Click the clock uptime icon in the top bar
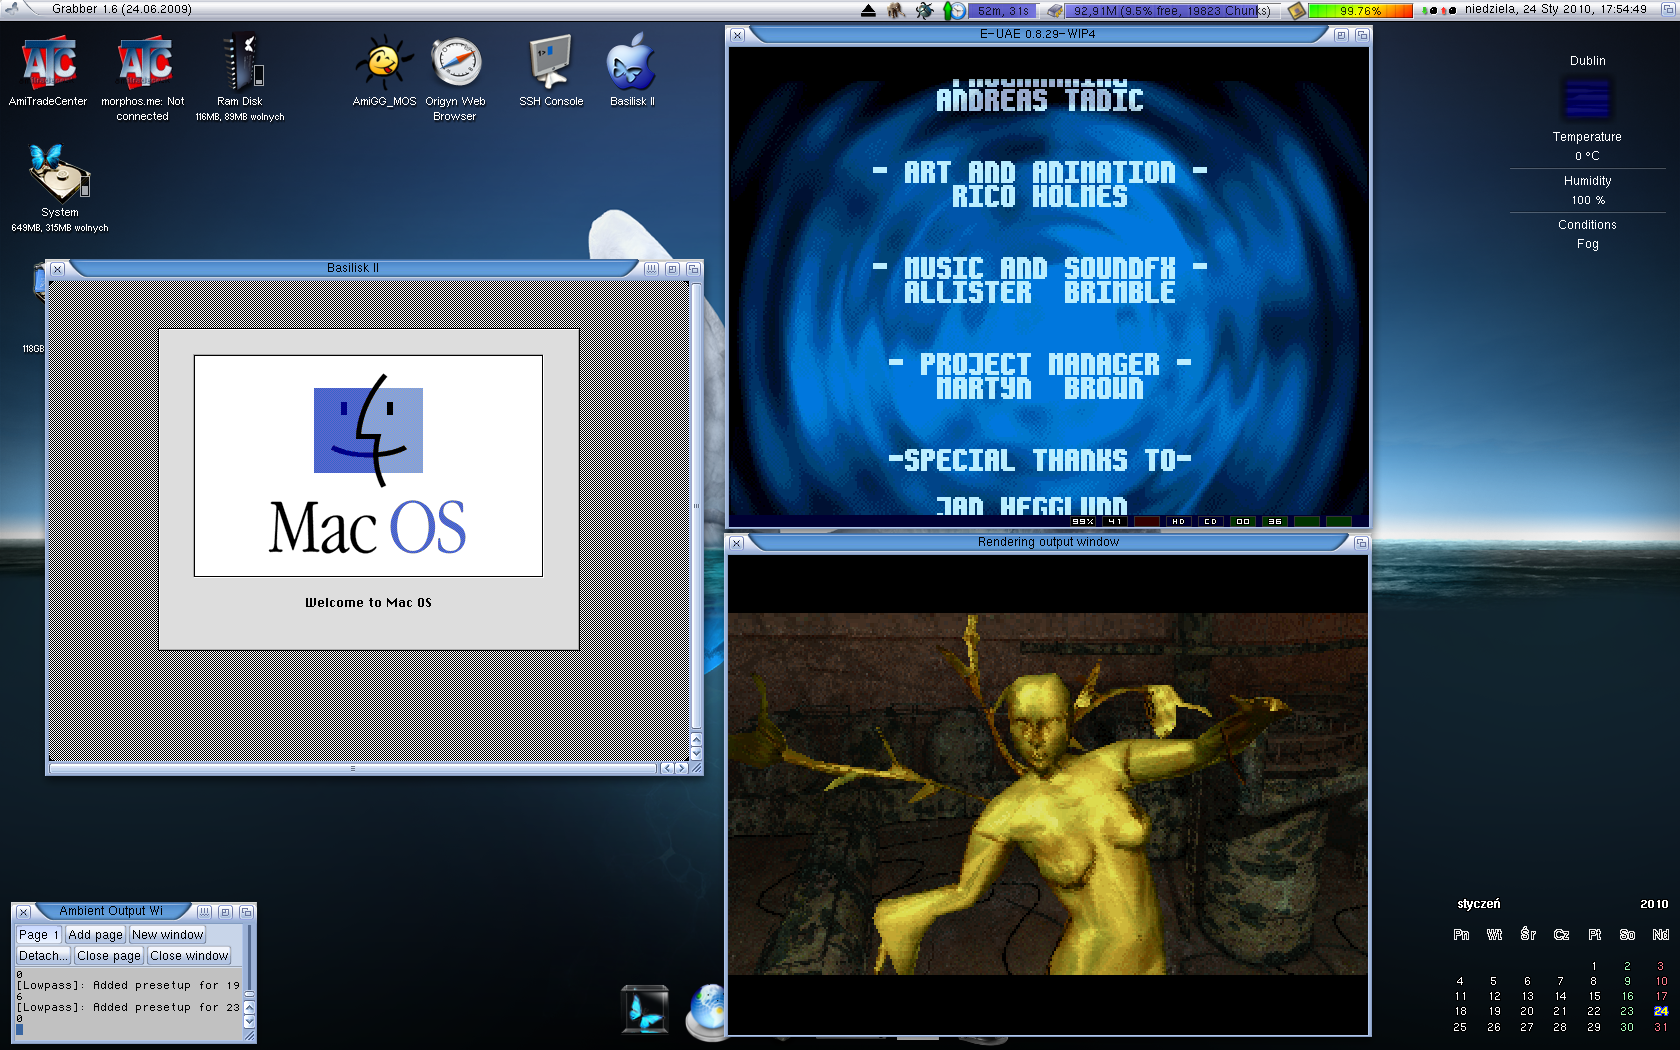 click(x=955, y=10)
